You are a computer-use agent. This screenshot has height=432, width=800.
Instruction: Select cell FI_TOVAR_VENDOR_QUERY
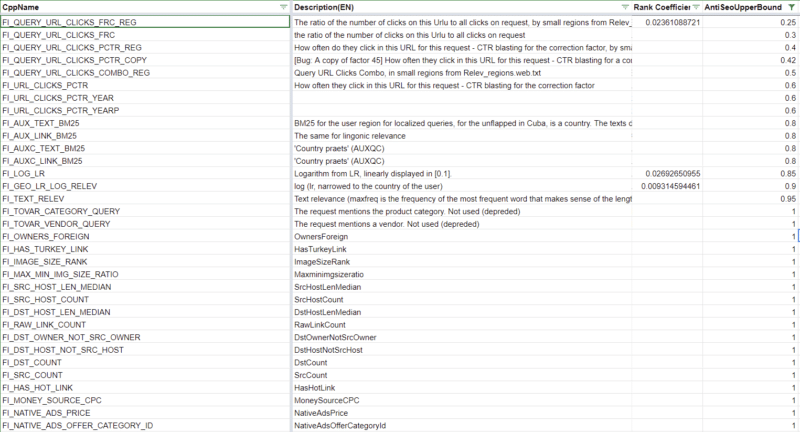145,224
